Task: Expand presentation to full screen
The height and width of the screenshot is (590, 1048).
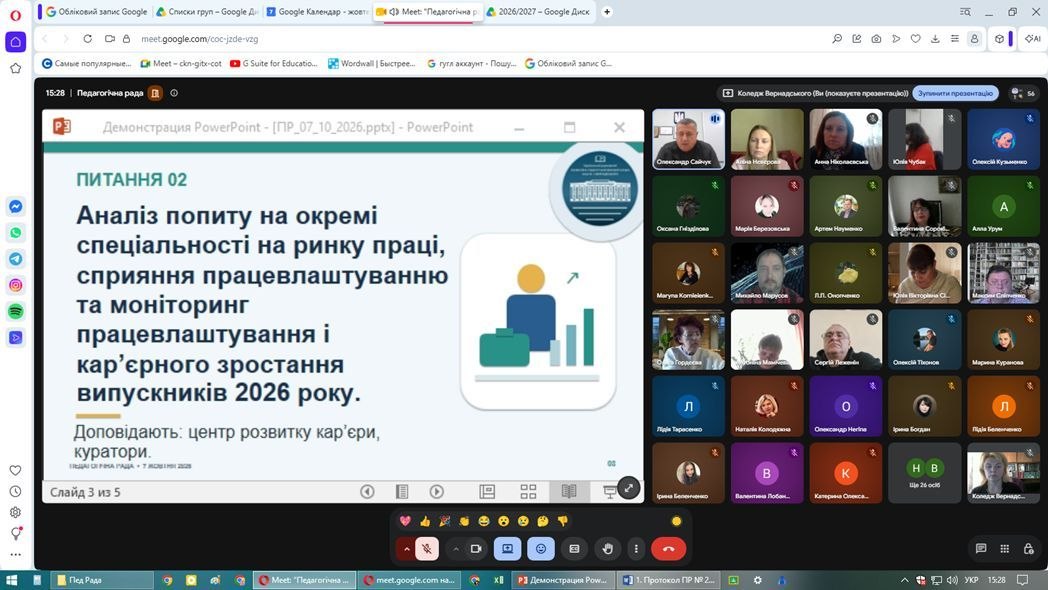Action: [x=628, y=488]
